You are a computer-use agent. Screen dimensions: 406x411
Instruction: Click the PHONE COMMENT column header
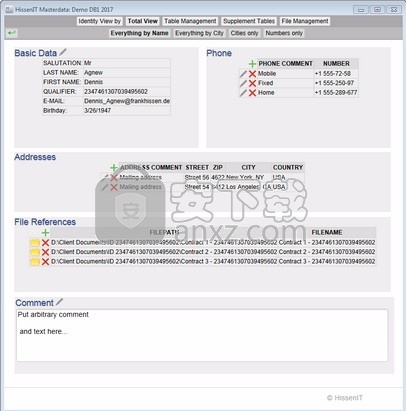[286, 64]
